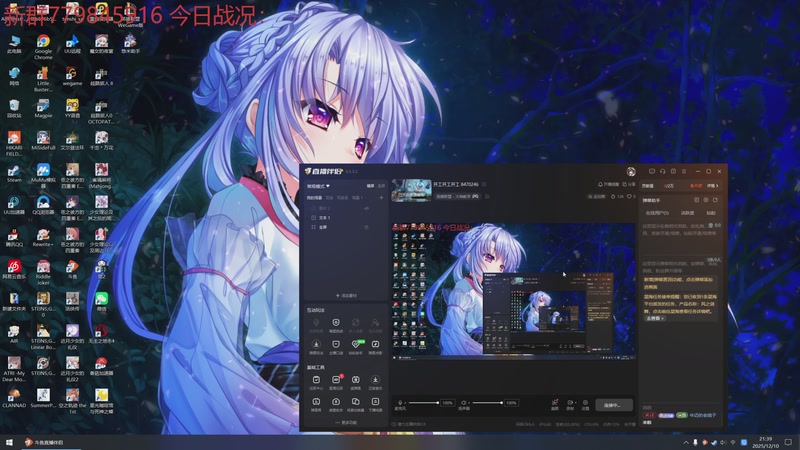The height and width of the screenshot is (450, 800).
Task: Add a new scene with plus button
Action: pos(381,197)
